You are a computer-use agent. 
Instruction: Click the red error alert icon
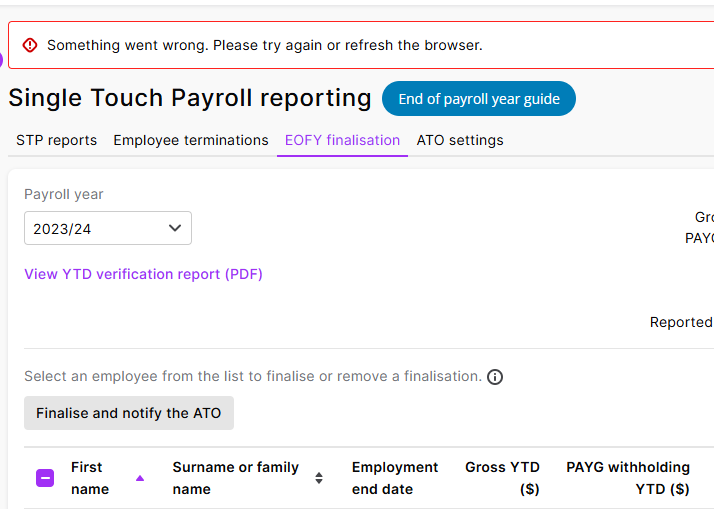(30, 45)
